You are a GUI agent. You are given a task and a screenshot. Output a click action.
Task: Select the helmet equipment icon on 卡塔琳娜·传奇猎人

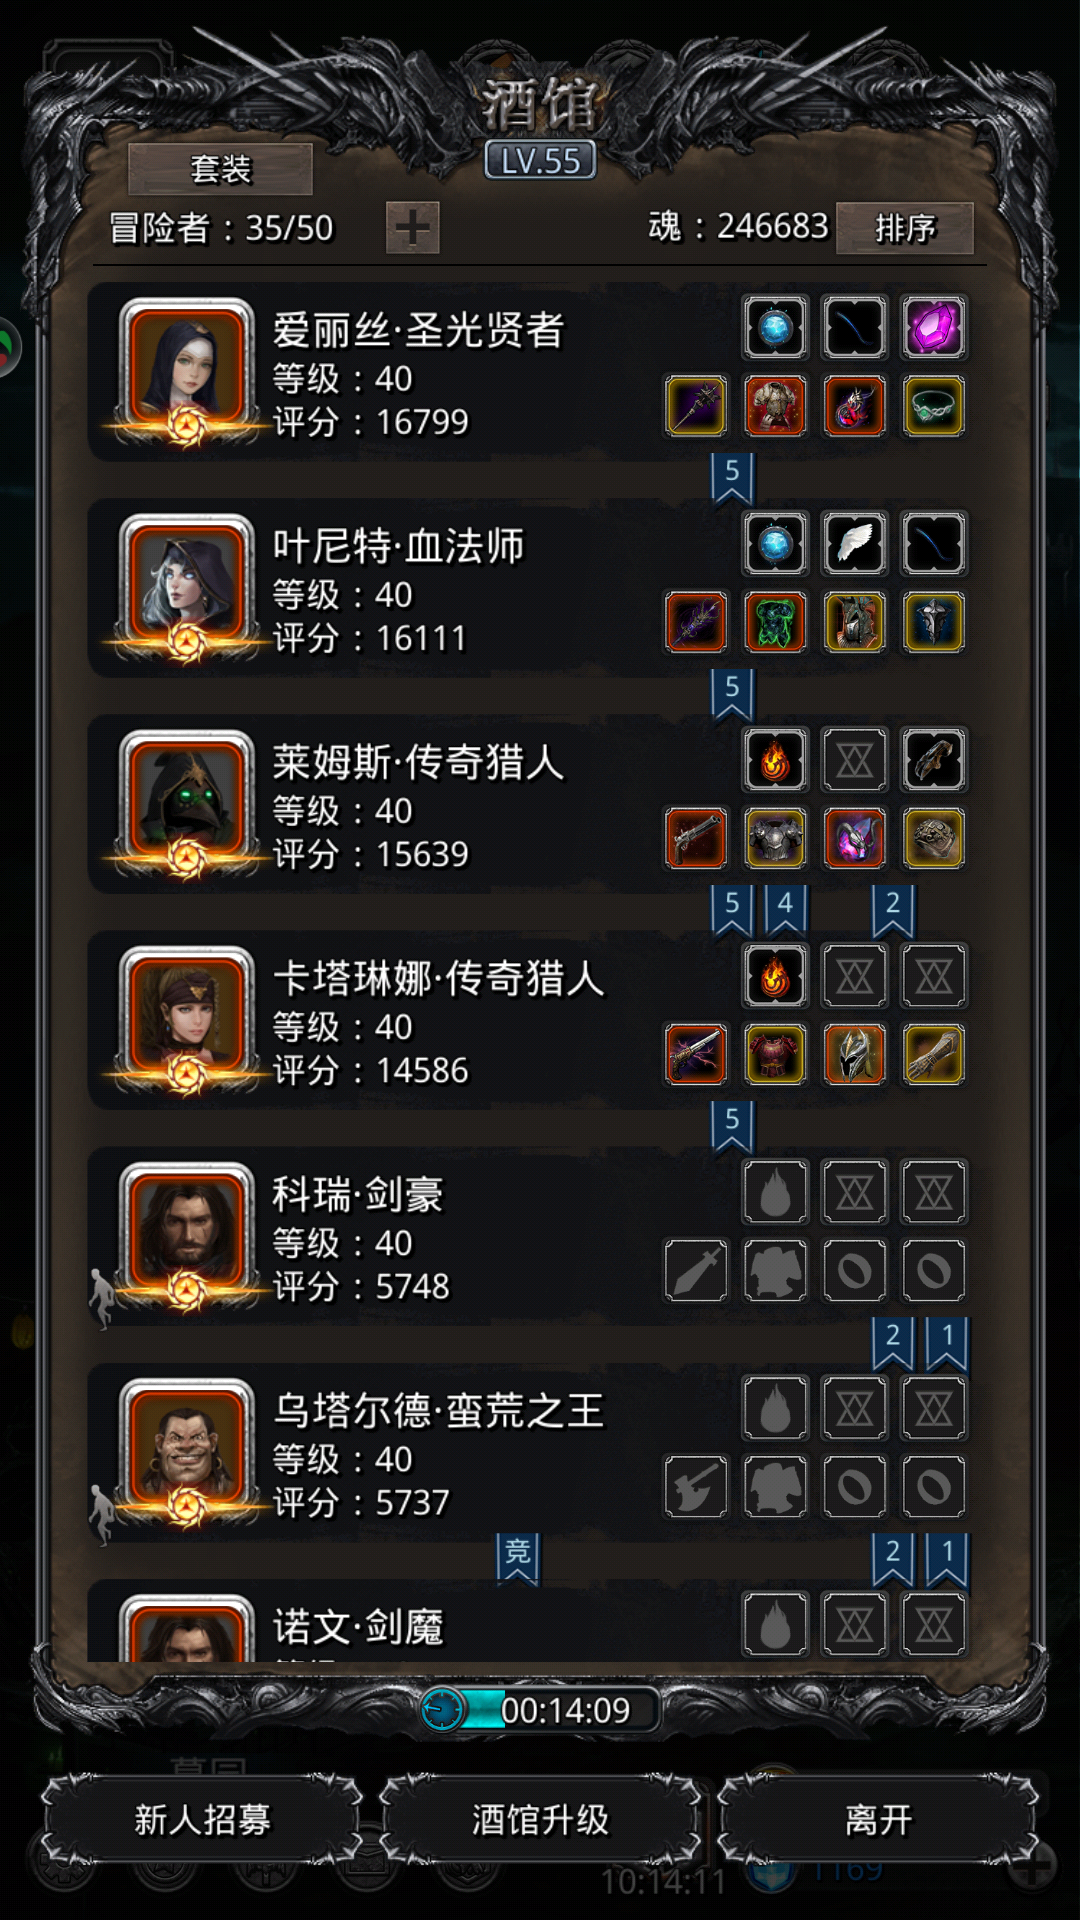(x=854, y=1054)
